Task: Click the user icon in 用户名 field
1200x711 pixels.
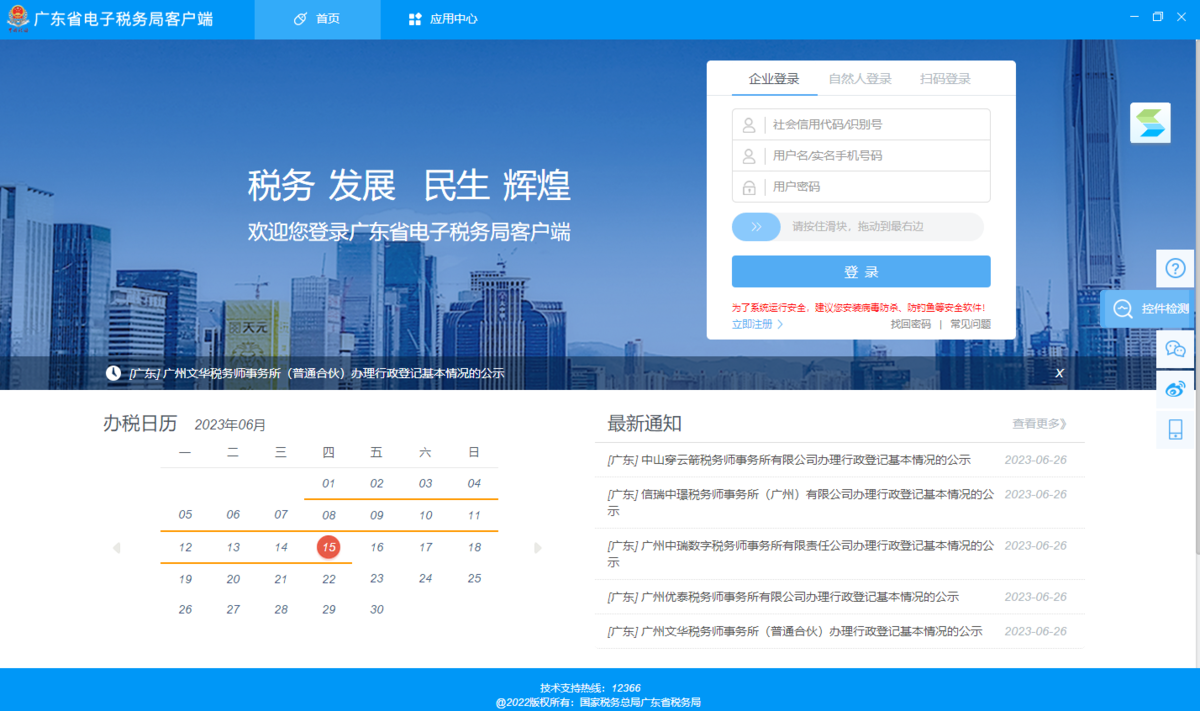Action: click(748, 156)
